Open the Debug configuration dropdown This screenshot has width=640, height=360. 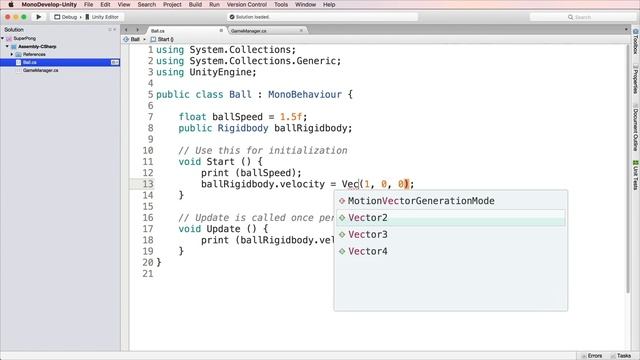click(66, 17)
